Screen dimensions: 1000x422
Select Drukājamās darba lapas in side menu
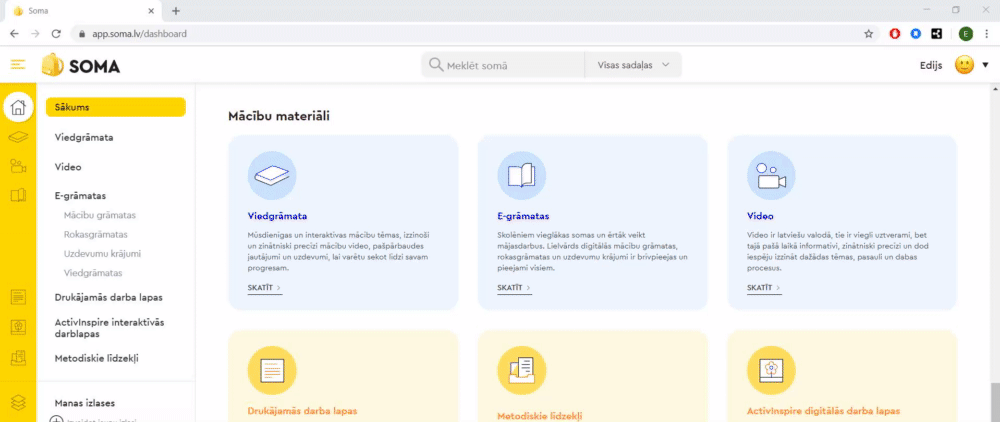tap(109, 297)
